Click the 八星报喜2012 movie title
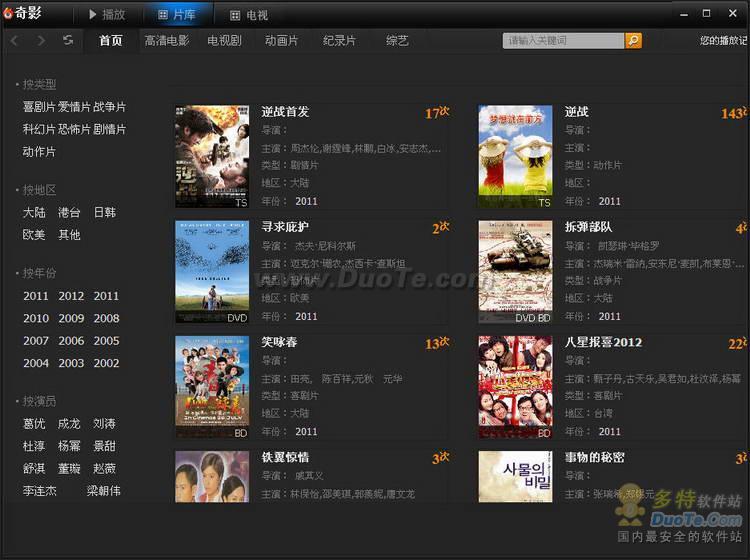The image size is (750, 560). (x=604, y=342)
